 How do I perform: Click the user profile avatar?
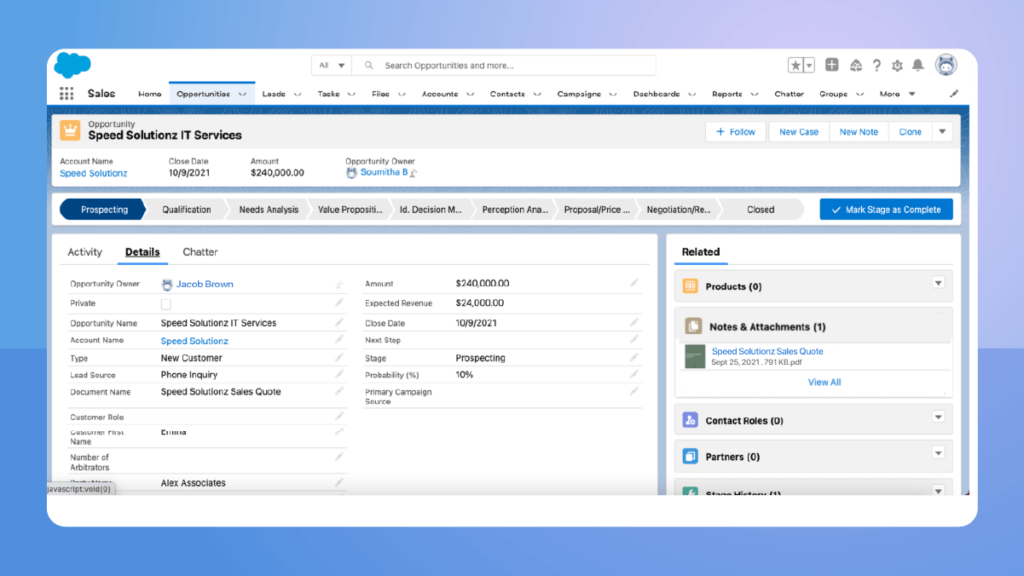click(x=946, y=65)
